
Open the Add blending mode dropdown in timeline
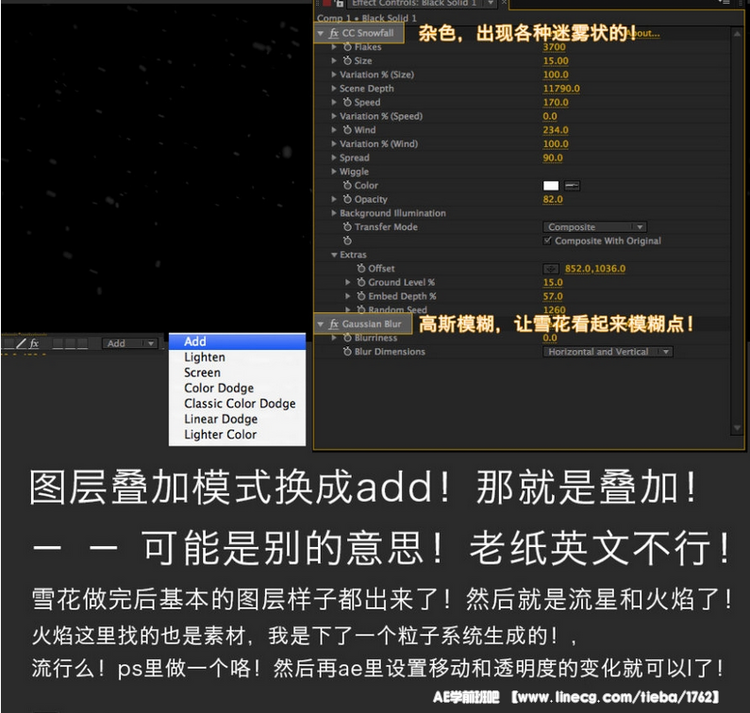pos(130,343)
